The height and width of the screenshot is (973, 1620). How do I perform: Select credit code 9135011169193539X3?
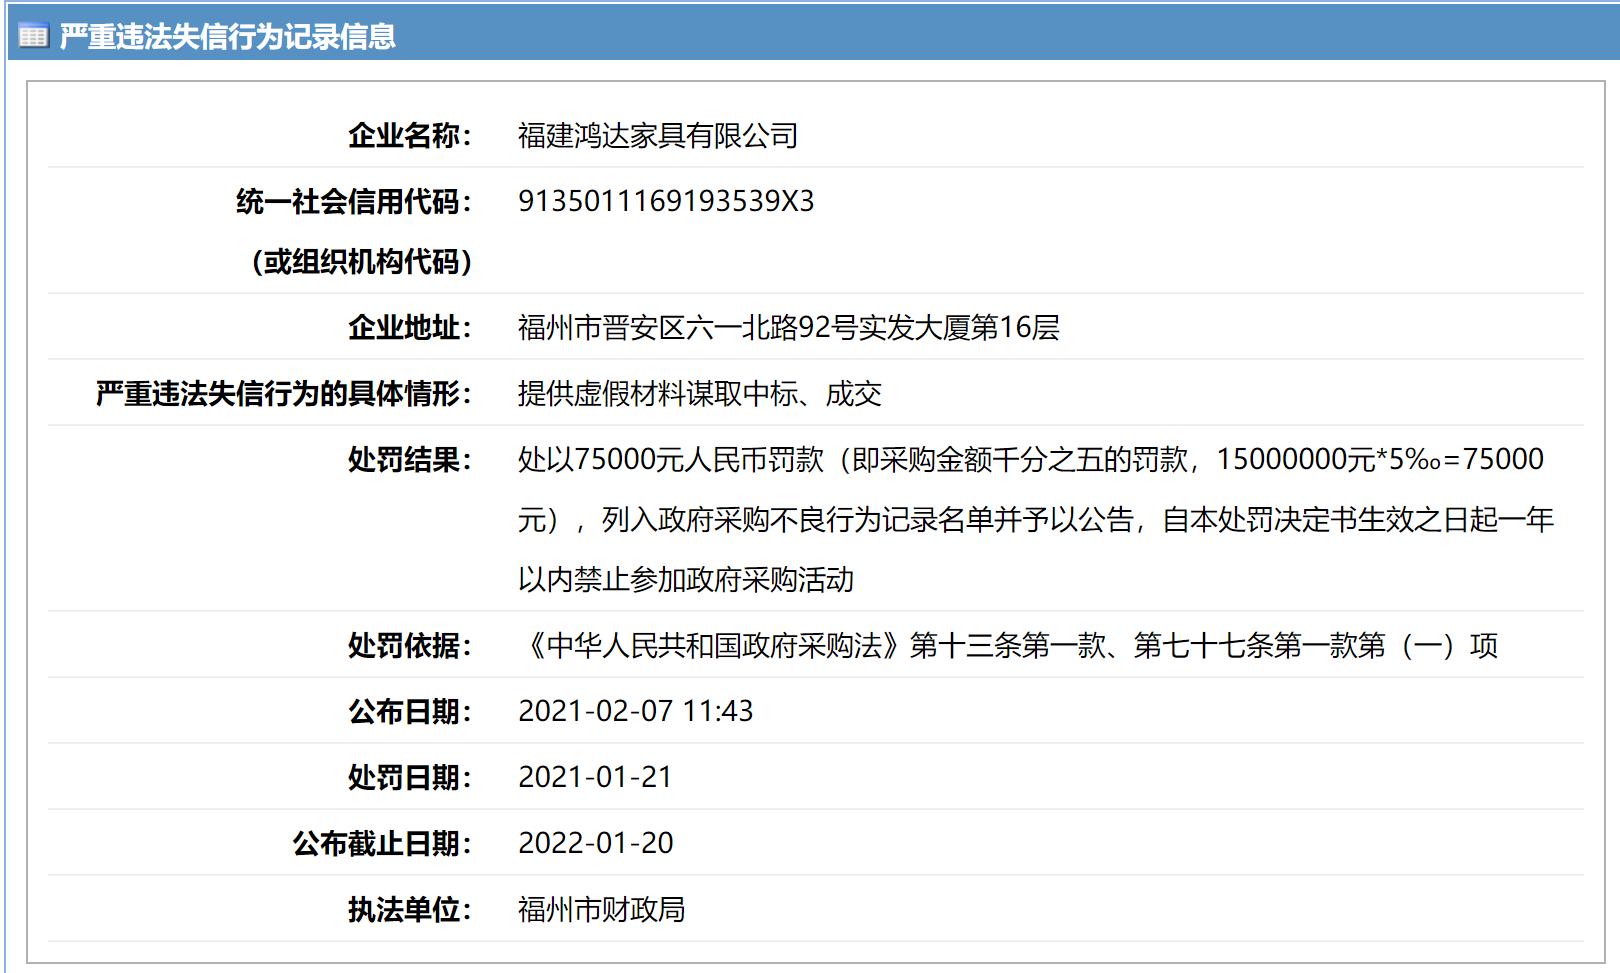[666, 201]
